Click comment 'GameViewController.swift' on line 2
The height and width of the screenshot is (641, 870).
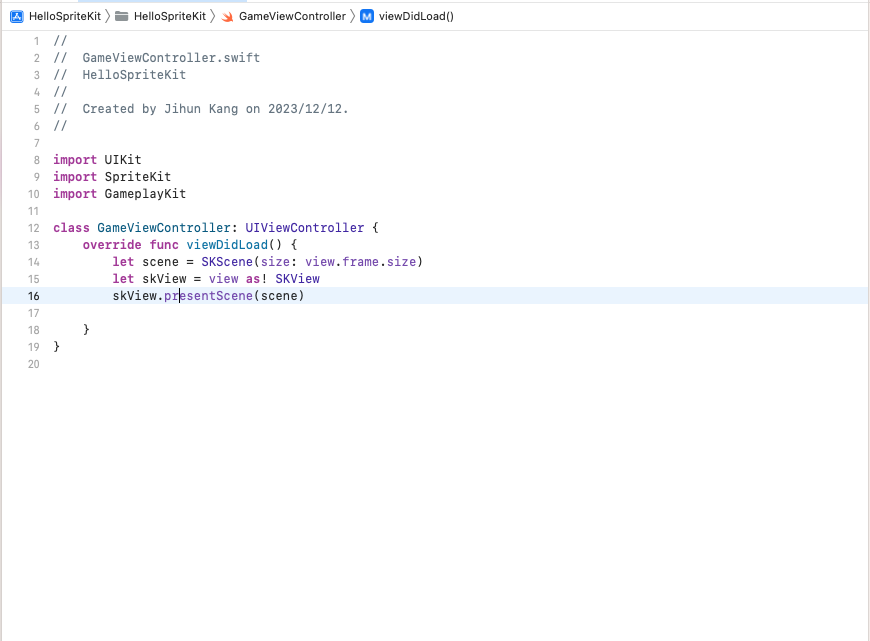[x=171, y=58]
